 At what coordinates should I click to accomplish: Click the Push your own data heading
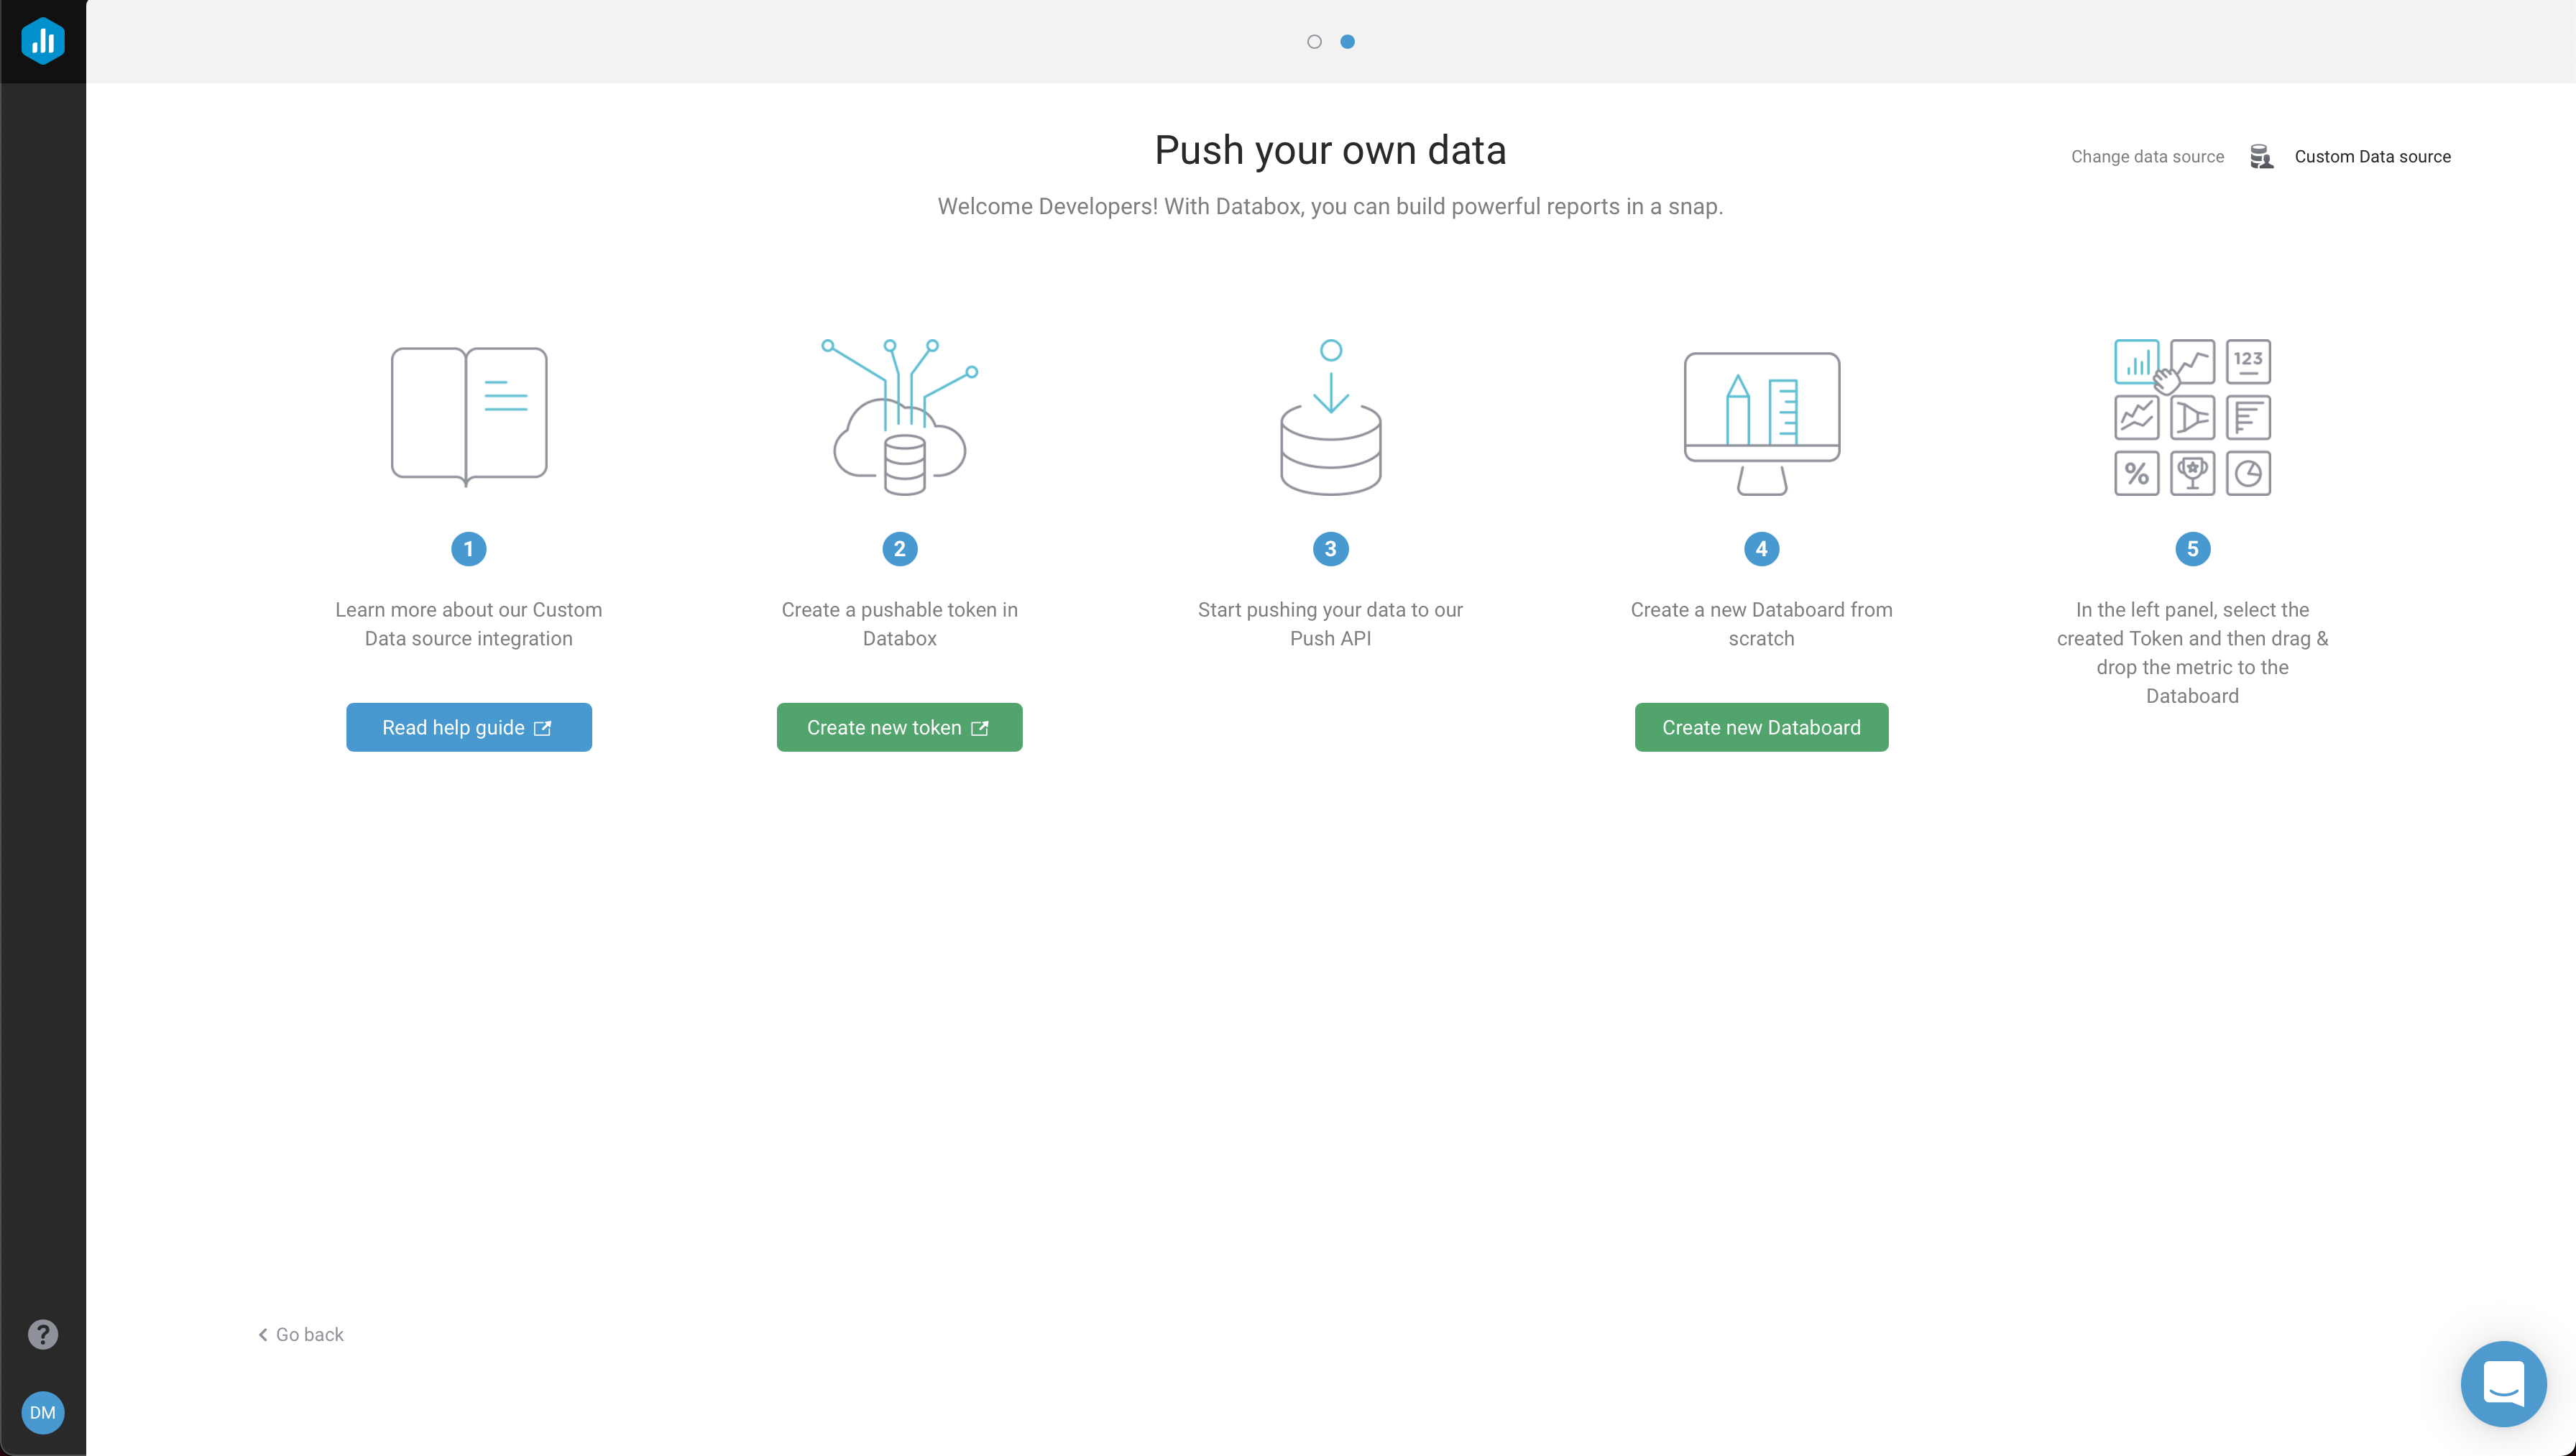tap(1330, 150)
